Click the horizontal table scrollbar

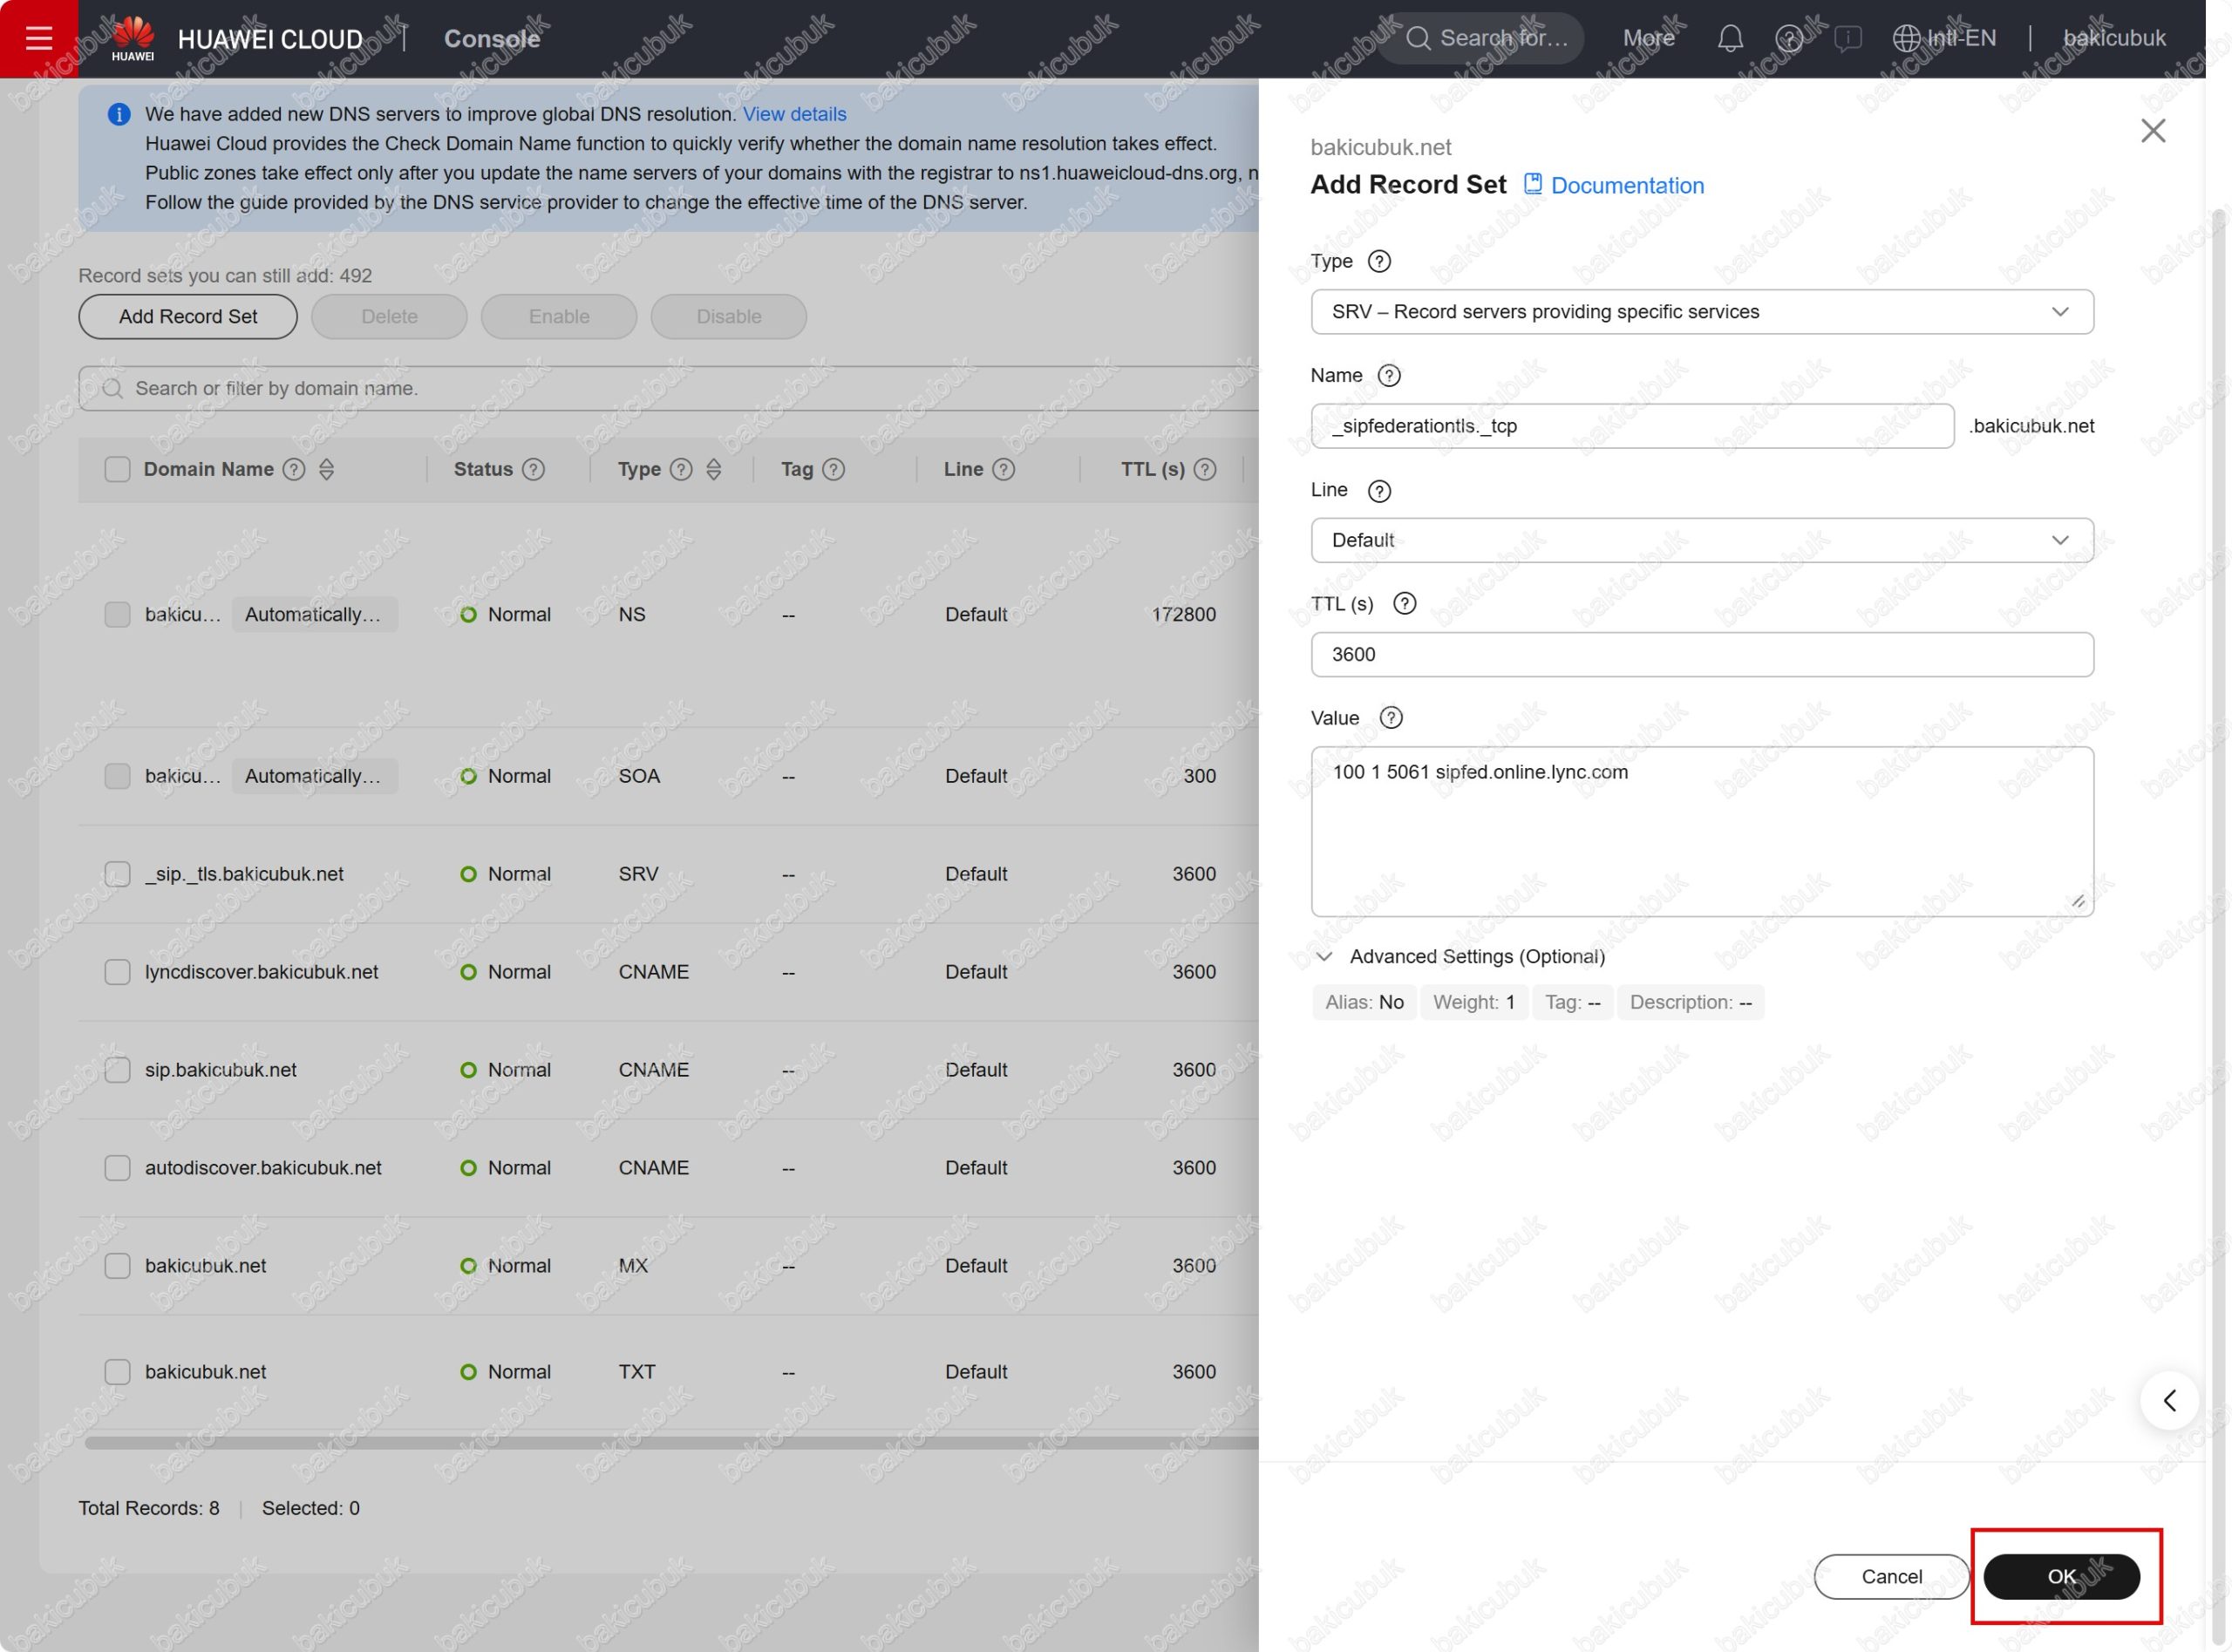point(670,1443)
